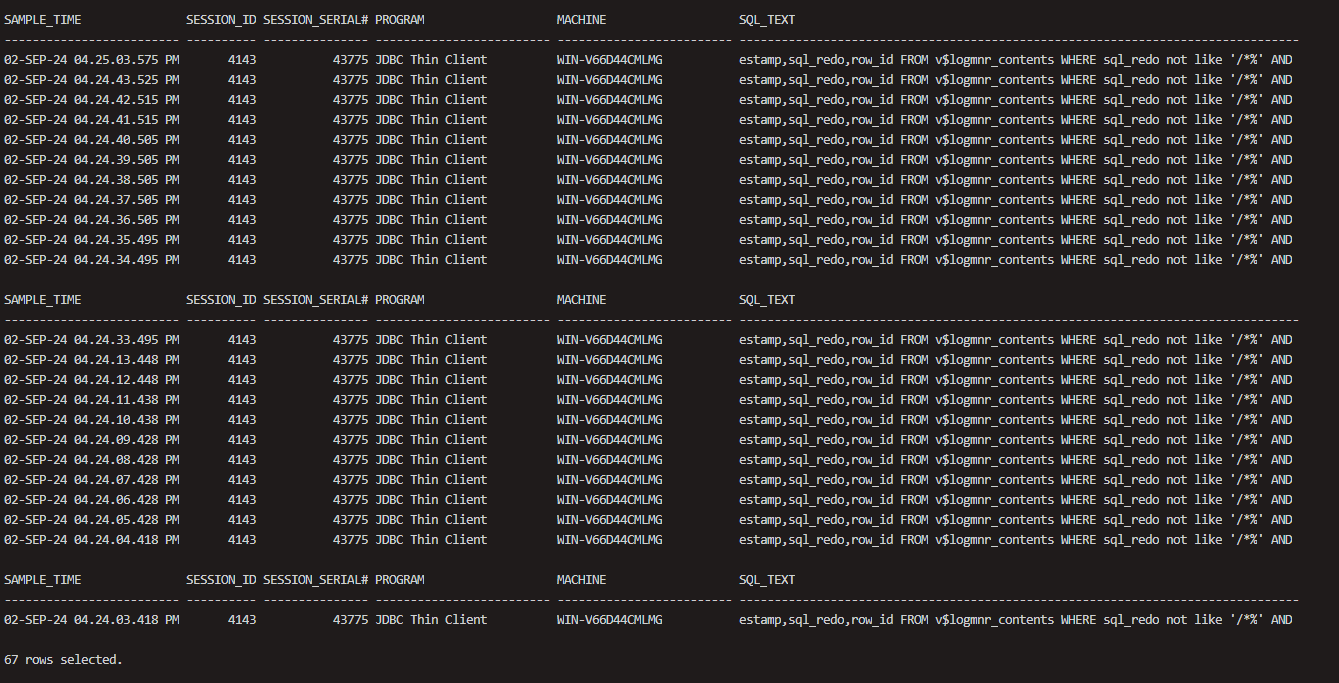
Task: Select serial 43775 in the 04.24.33.495 row
Action: click(x=350, y=340)
